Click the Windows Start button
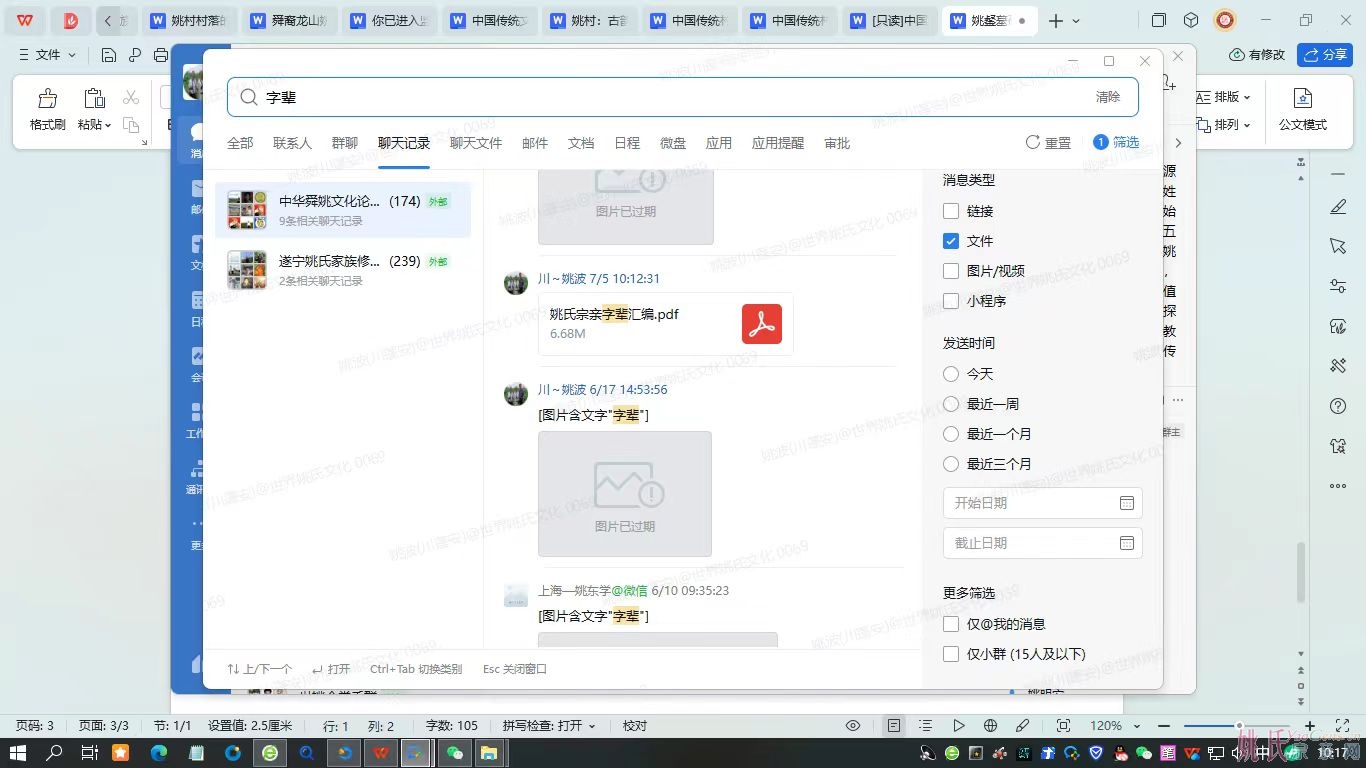 click(x=19, y=753)
